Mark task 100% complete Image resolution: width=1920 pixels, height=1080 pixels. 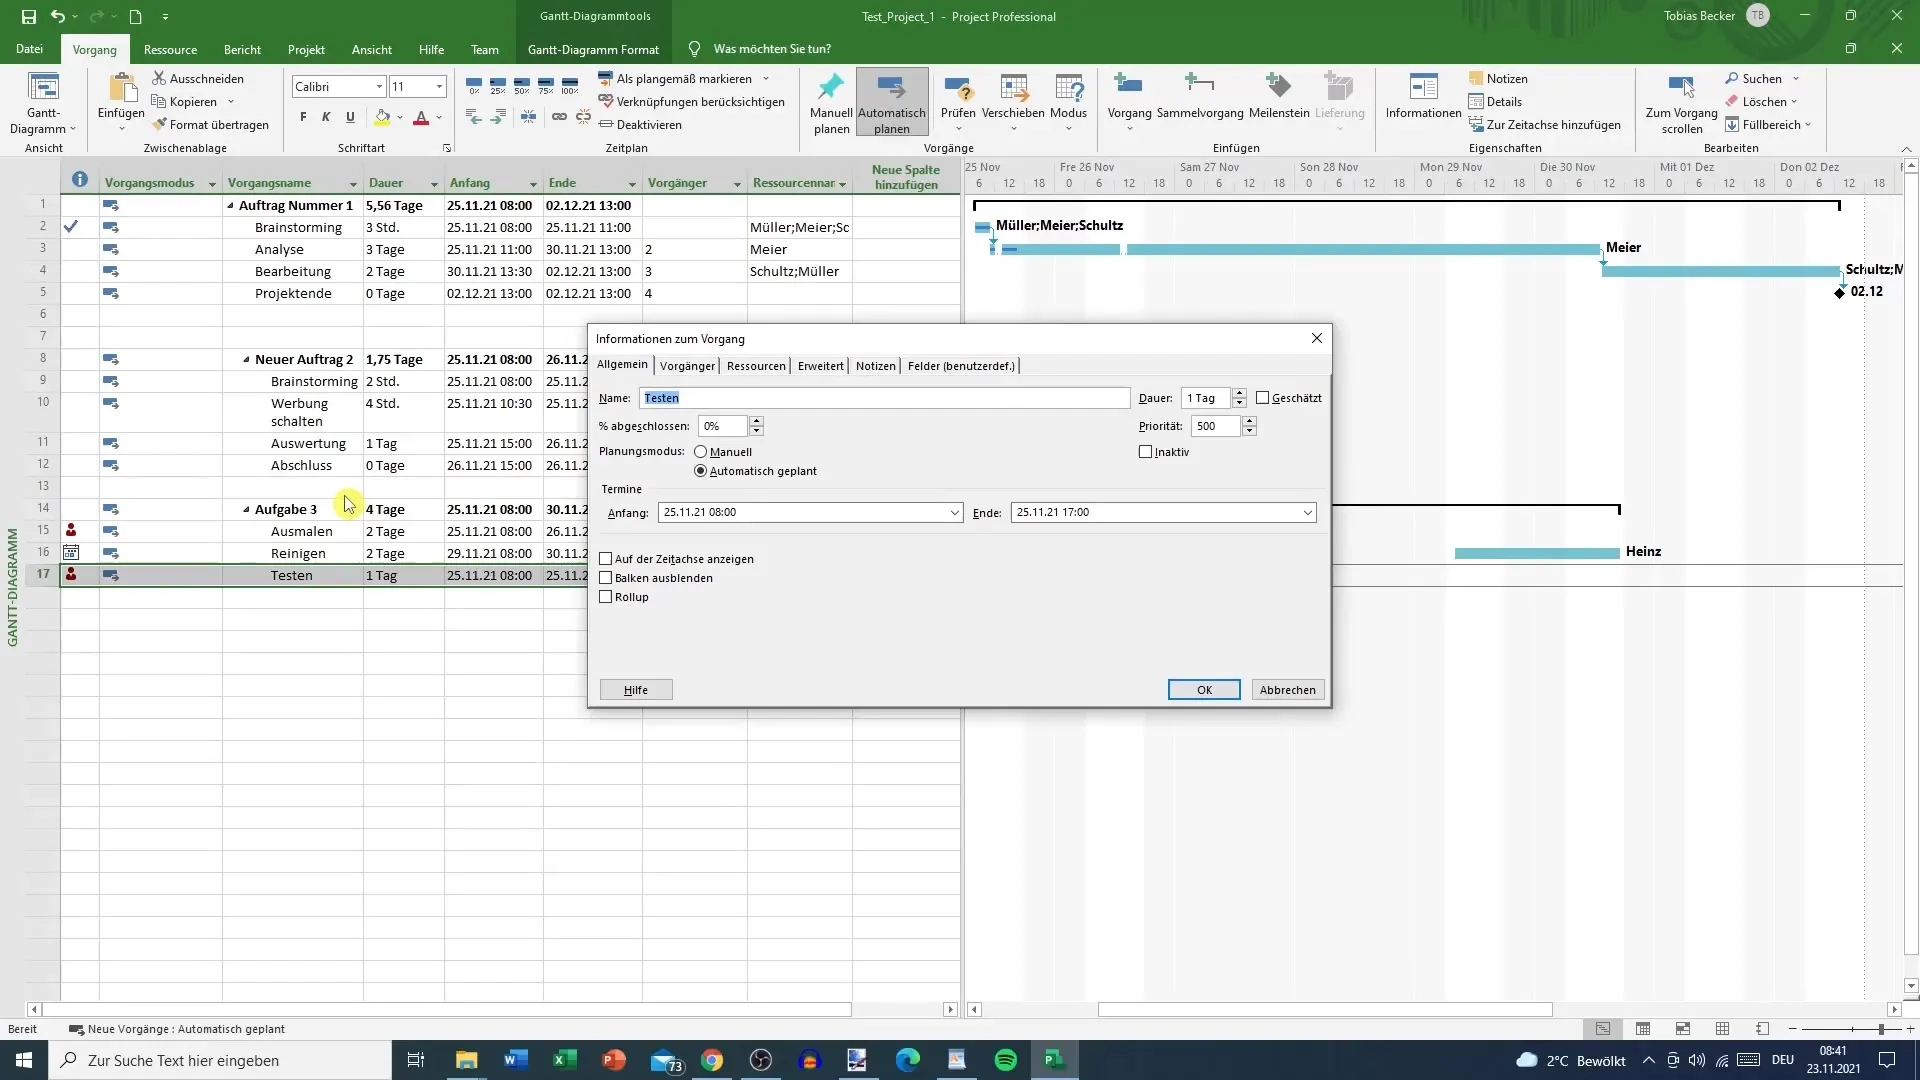pos(570,86)
